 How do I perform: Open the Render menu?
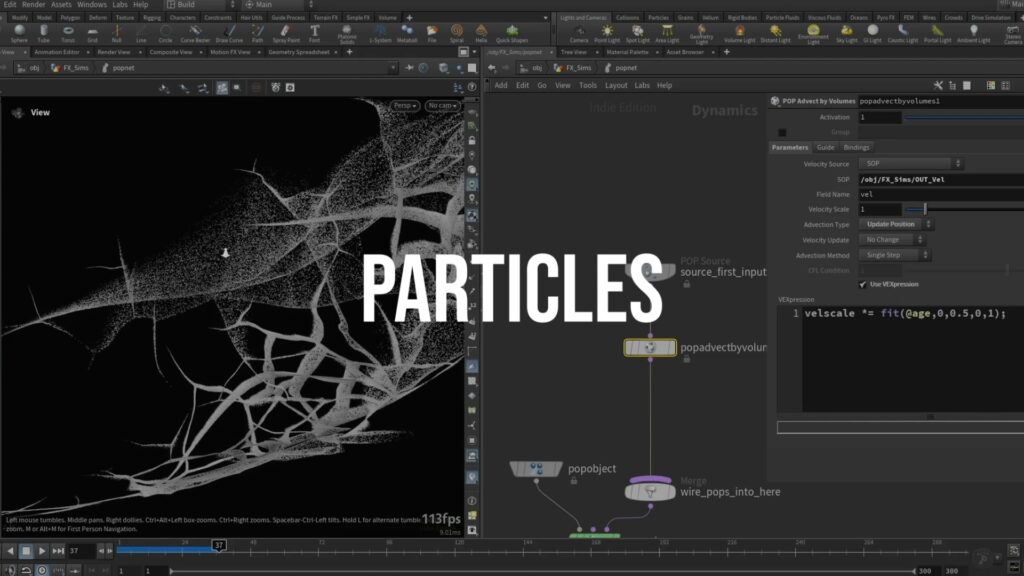(x=33, y=5)
